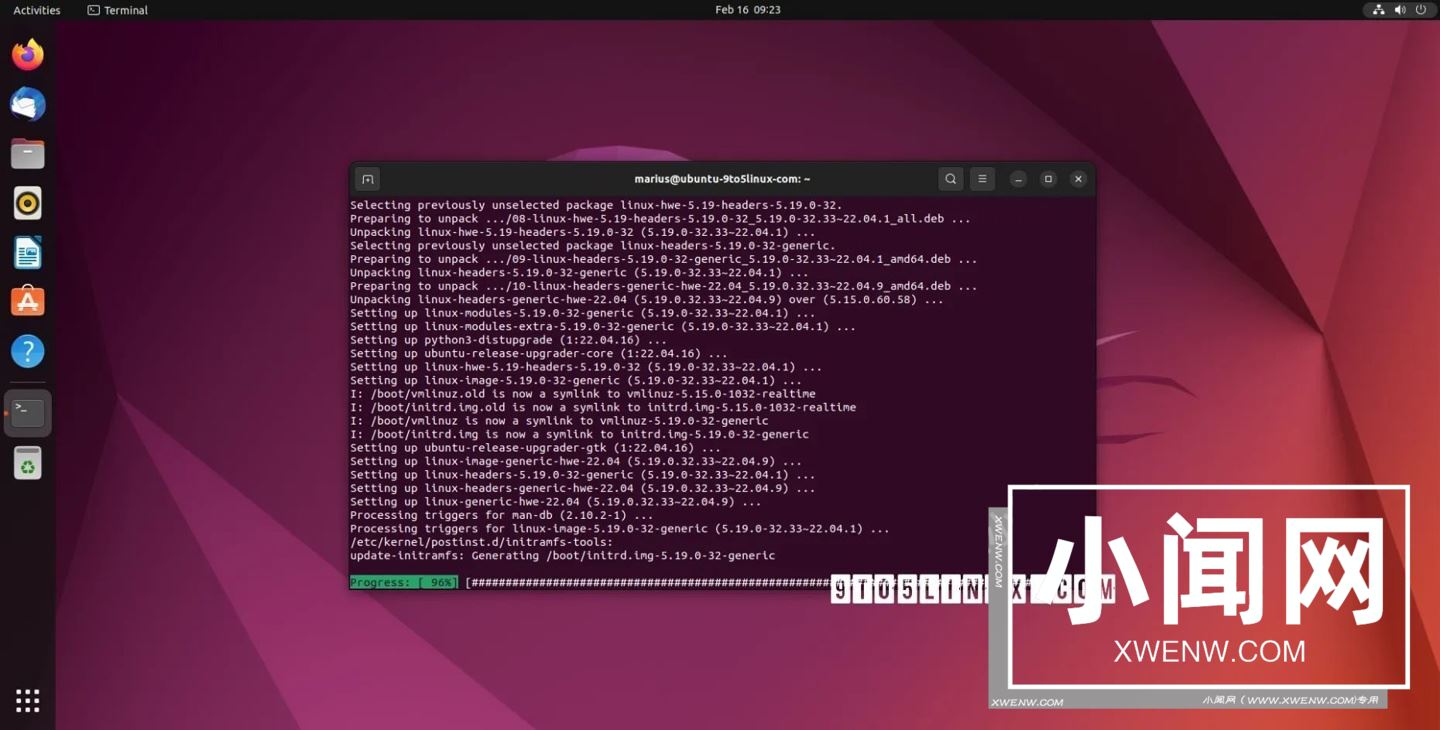Viewport: 1440px width, 730px height.
Task: Click the network icon in system tray
Action: point(1379,10)
